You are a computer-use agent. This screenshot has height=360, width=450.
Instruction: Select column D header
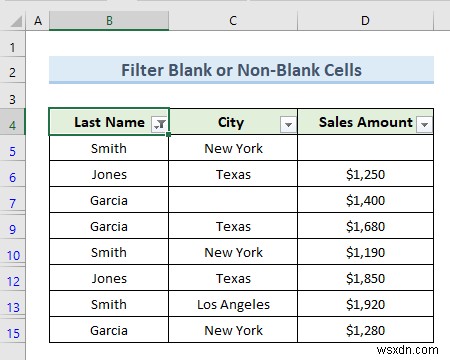tap(365, 21)
